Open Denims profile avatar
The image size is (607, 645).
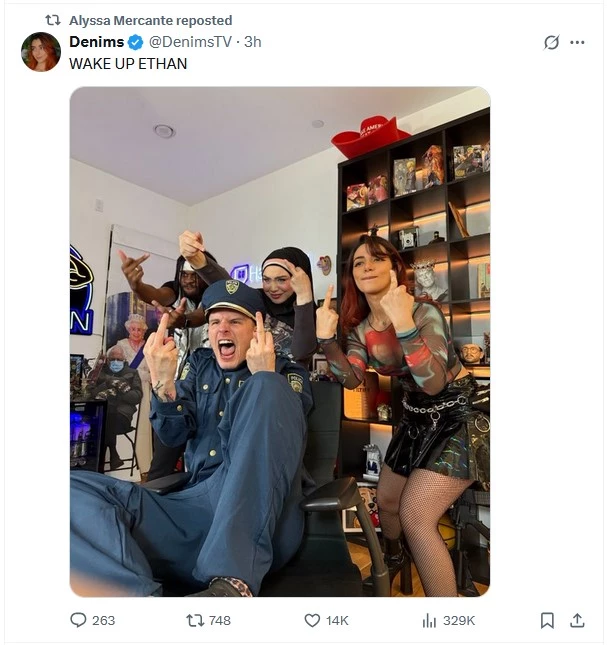pyautogui.click(x=41, y=52)
